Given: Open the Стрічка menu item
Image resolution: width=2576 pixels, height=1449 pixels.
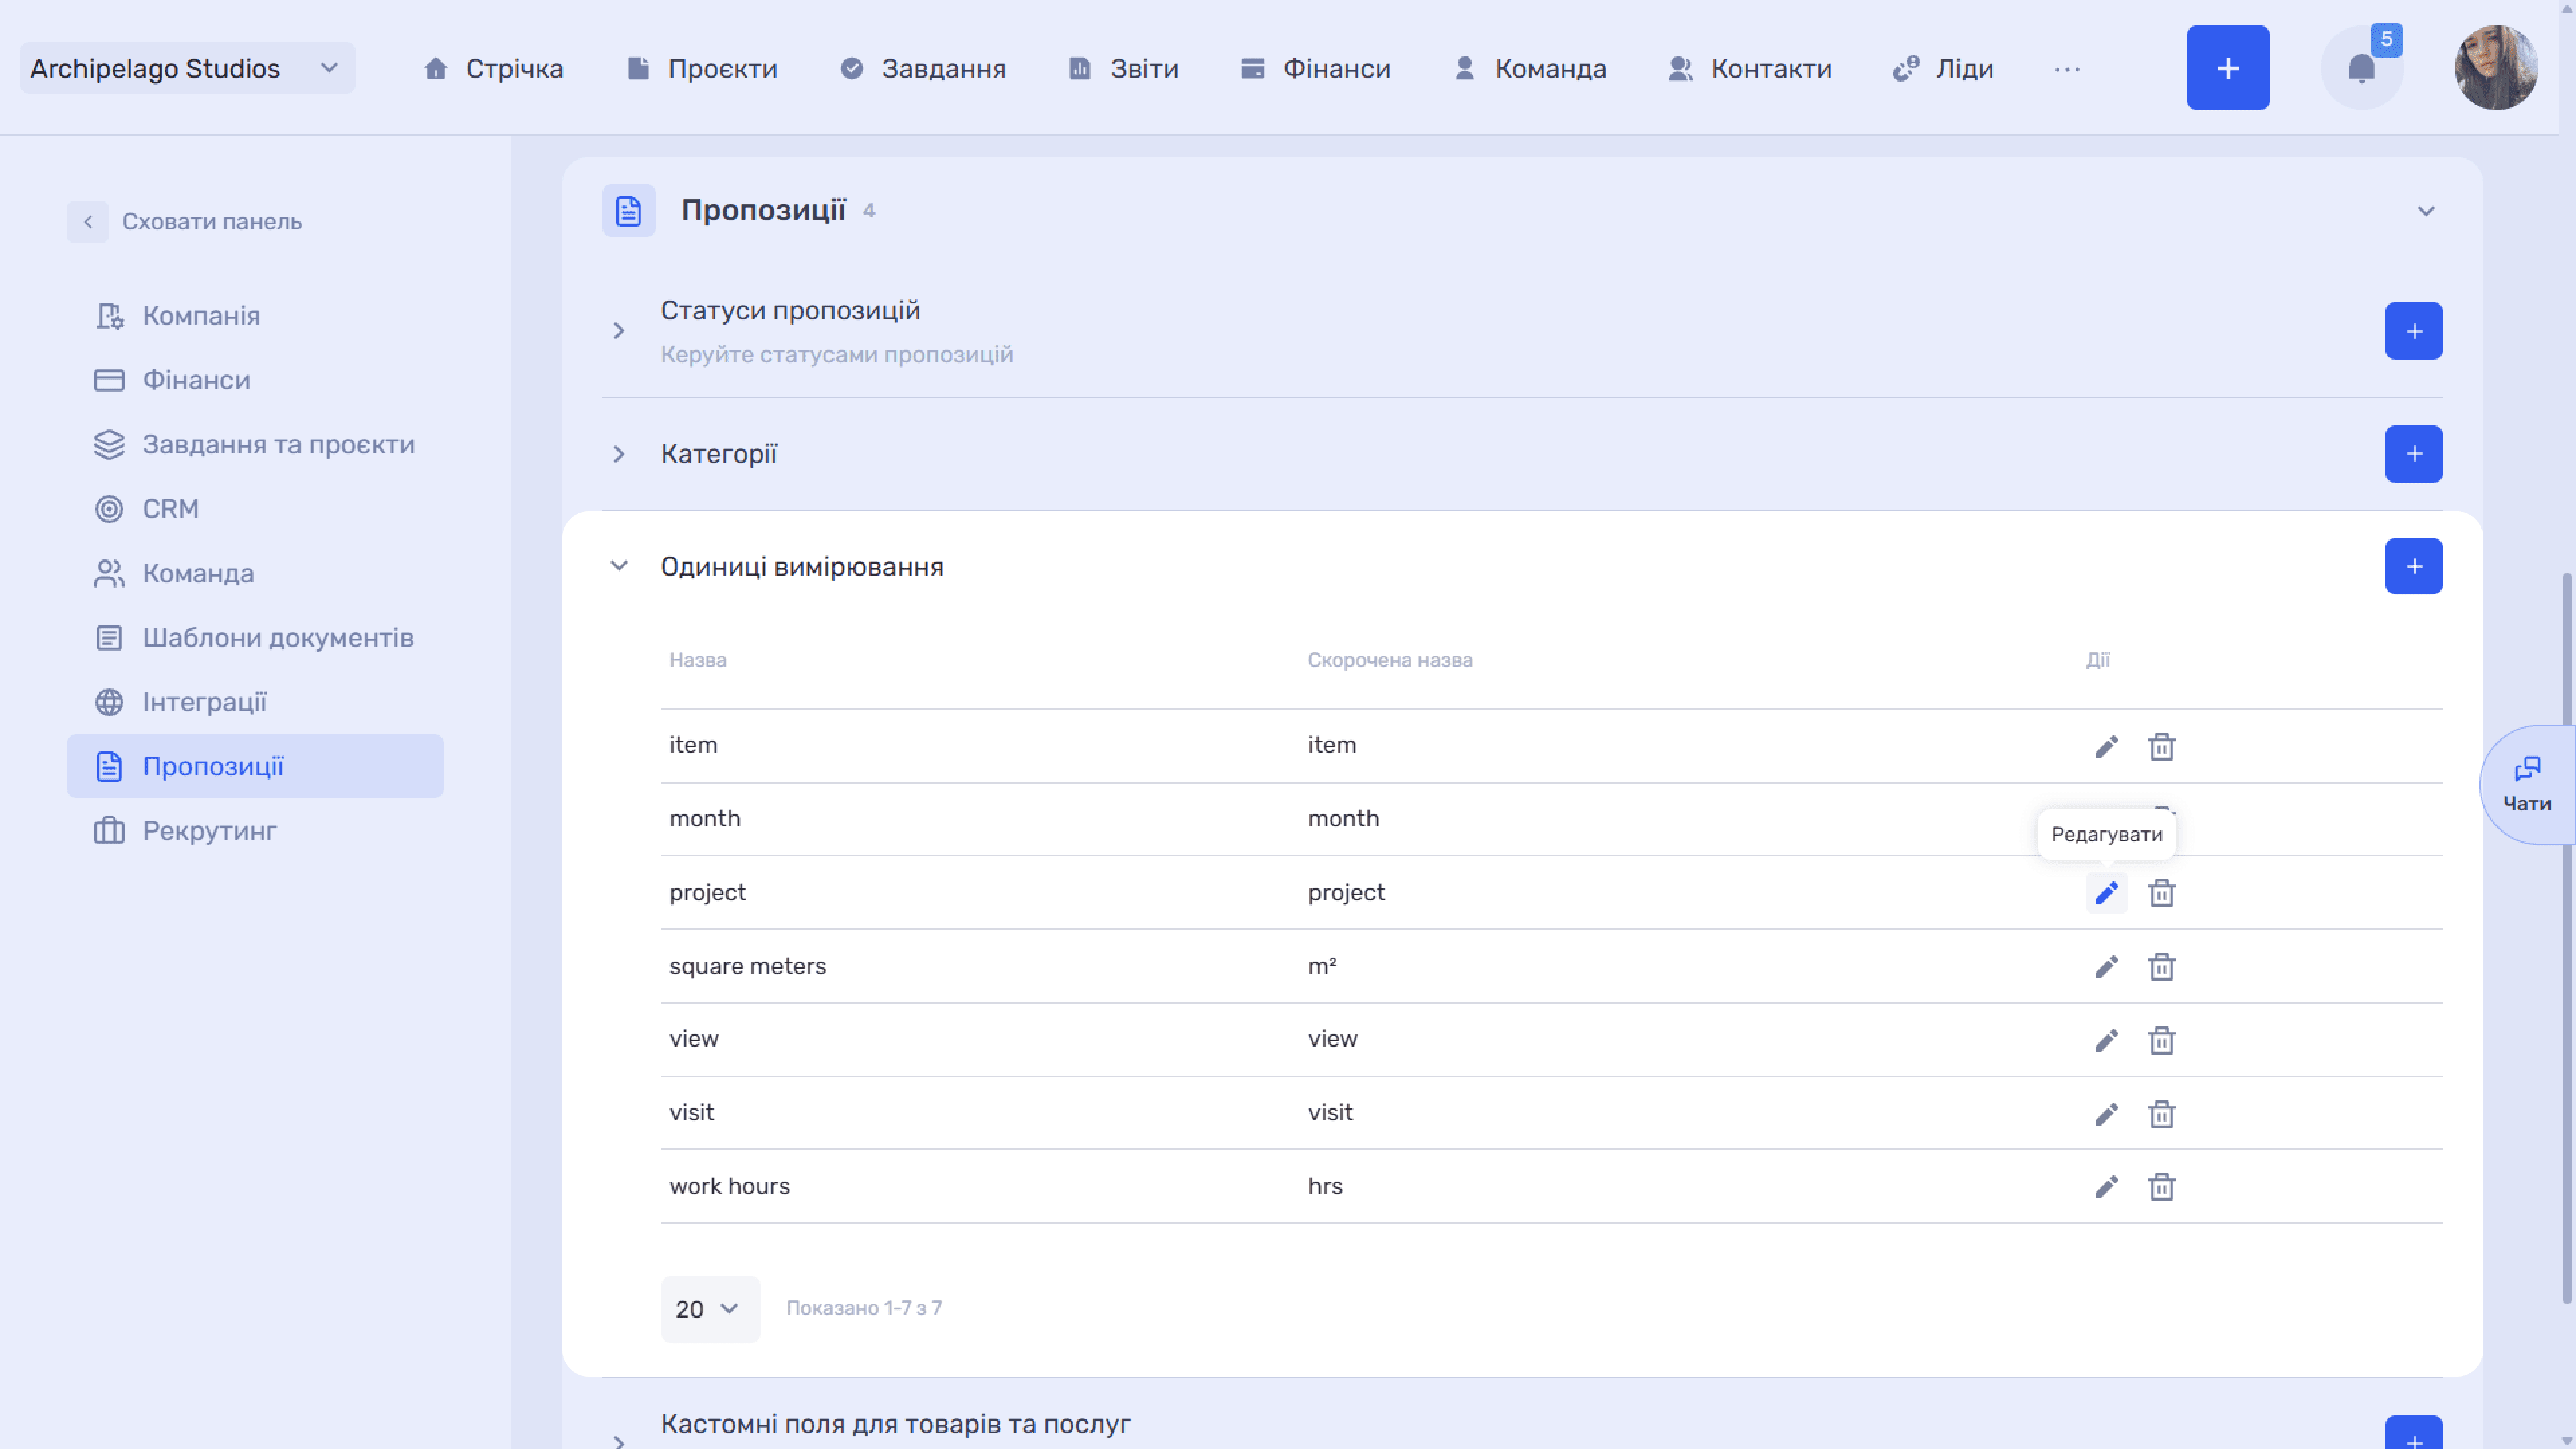Looking at the screenshot, I should [493, 68].
